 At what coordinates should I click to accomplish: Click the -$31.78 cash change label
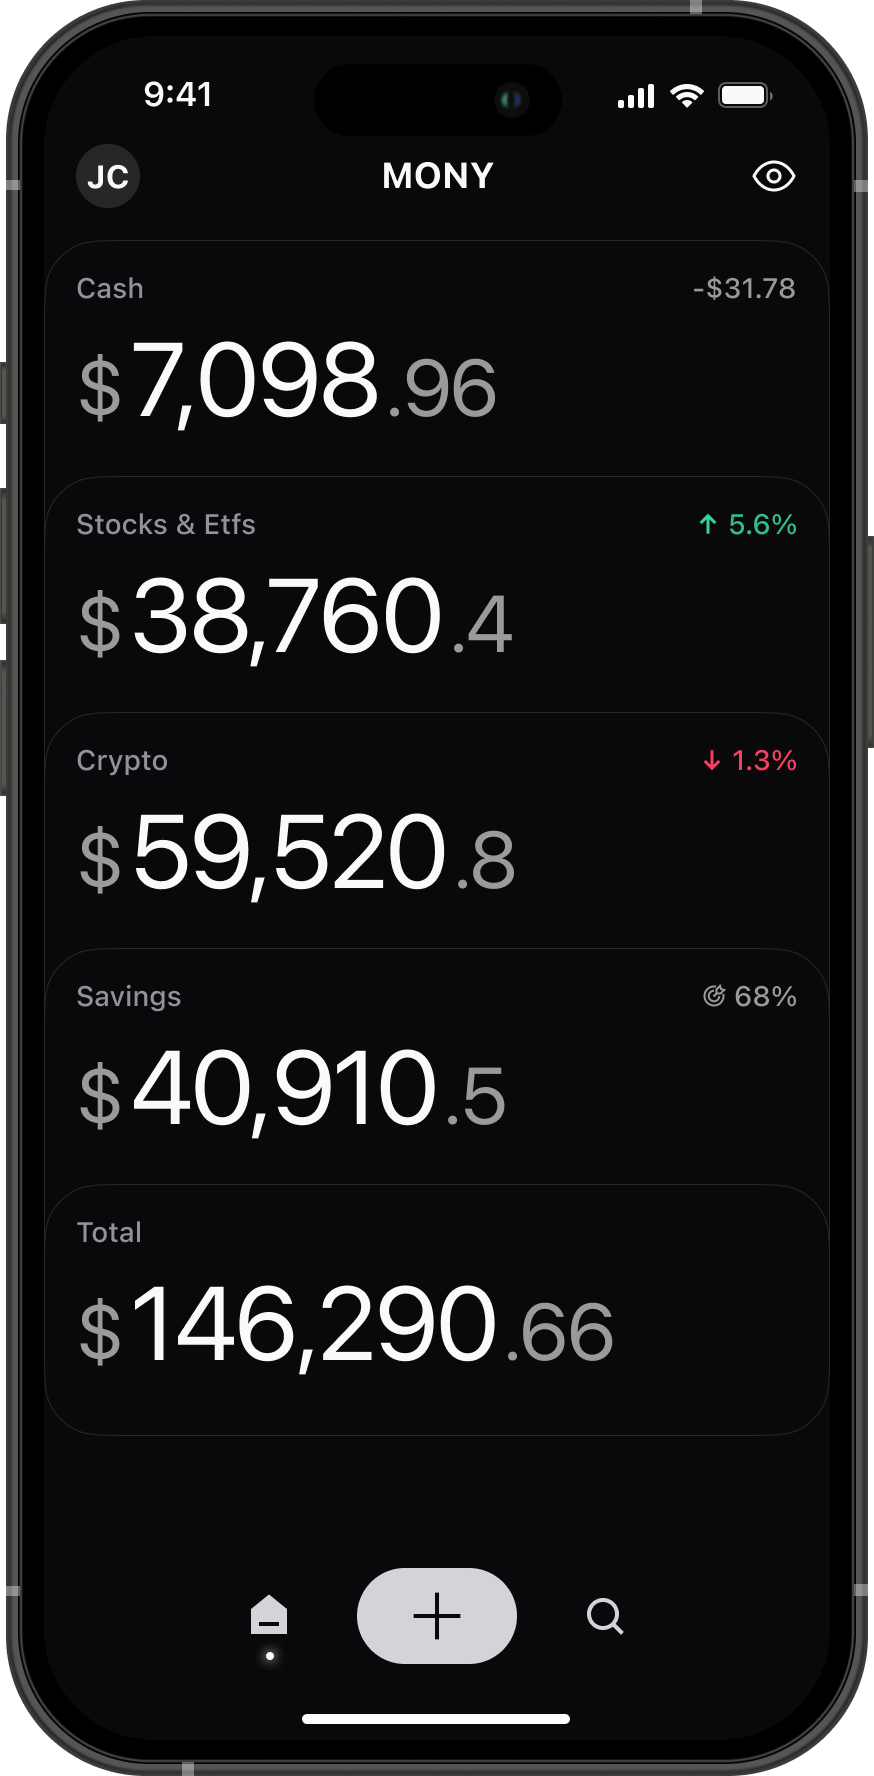[745, 289]
